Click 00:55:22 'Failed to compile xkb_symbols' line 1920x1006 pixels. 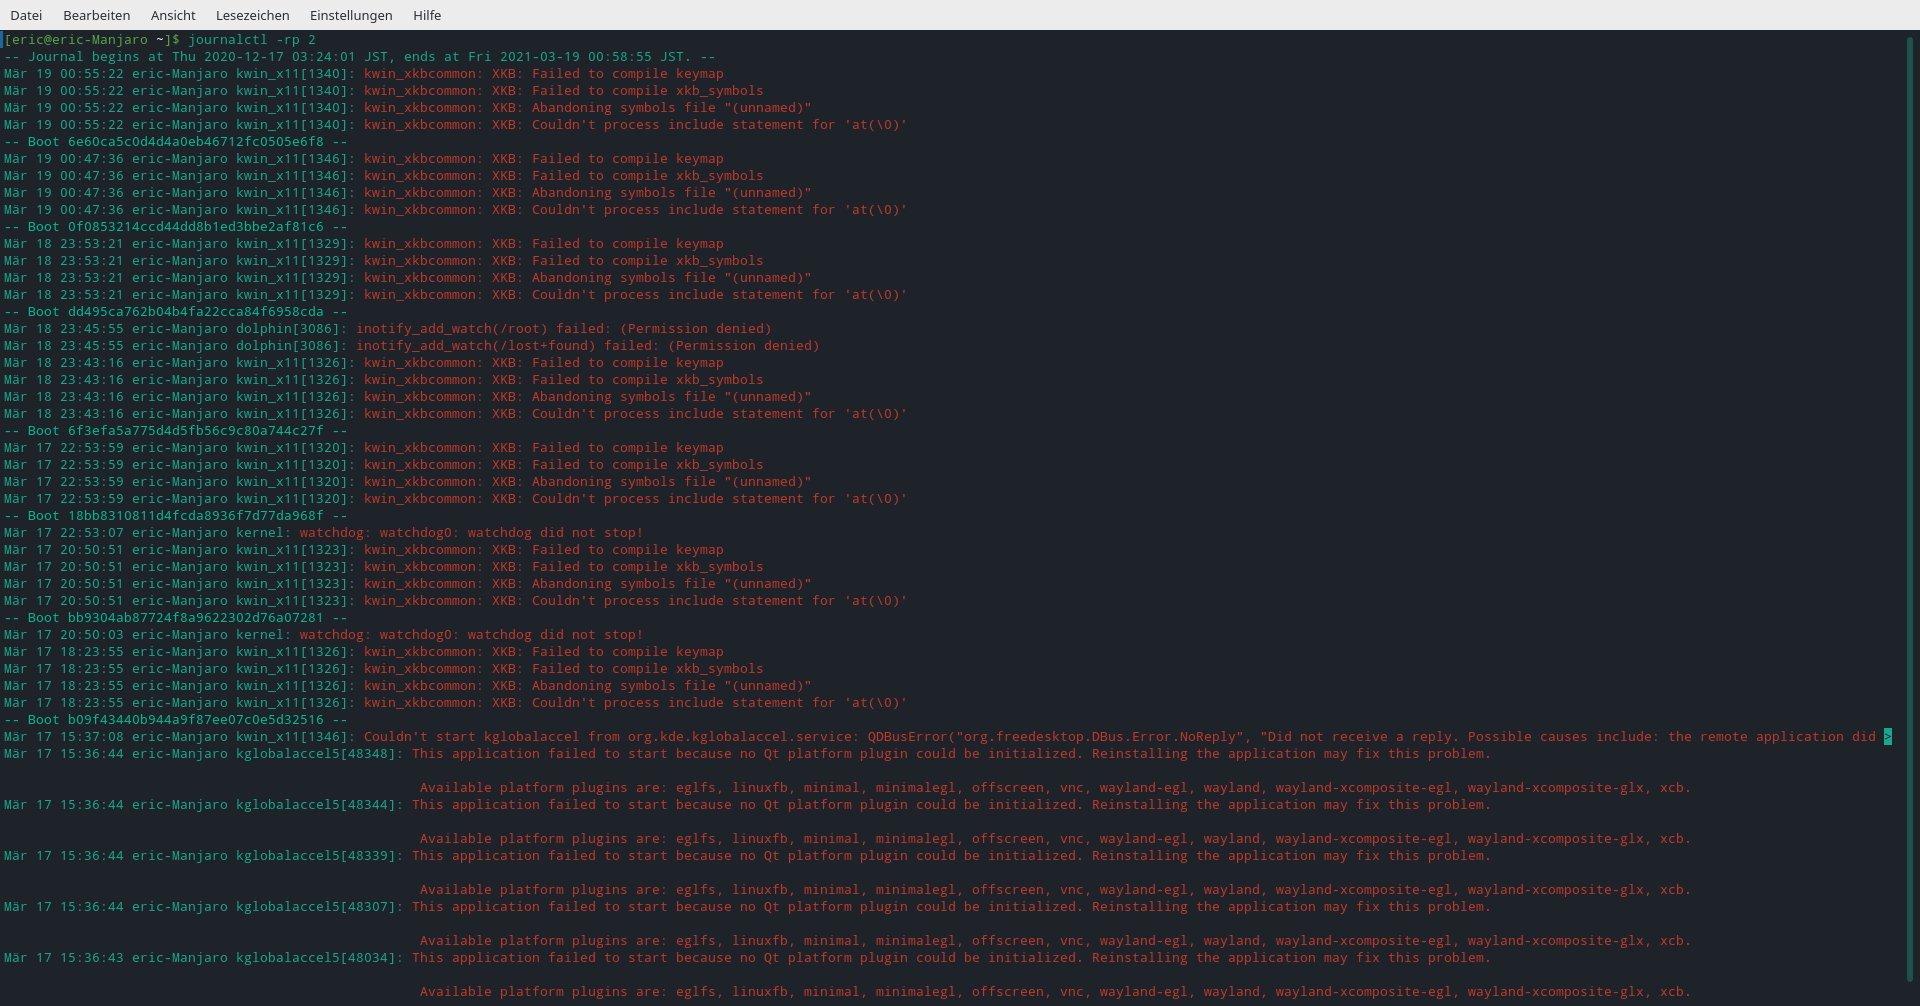[x=384, y=91]
